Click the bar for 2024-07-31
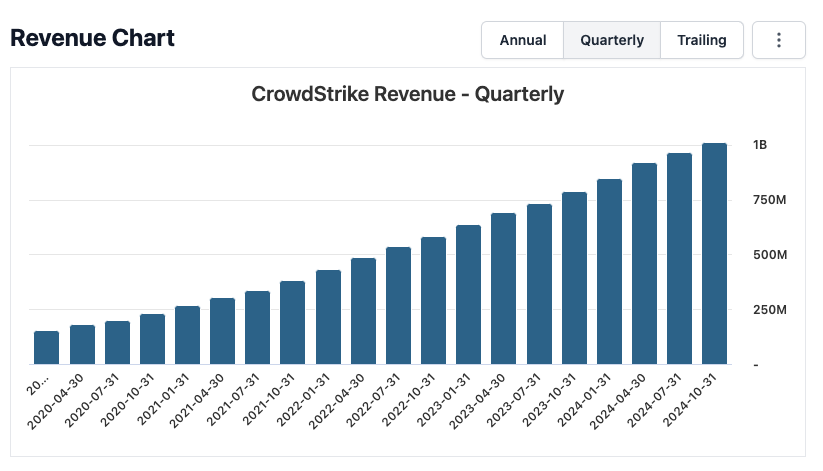 click(x=679, y=258)
